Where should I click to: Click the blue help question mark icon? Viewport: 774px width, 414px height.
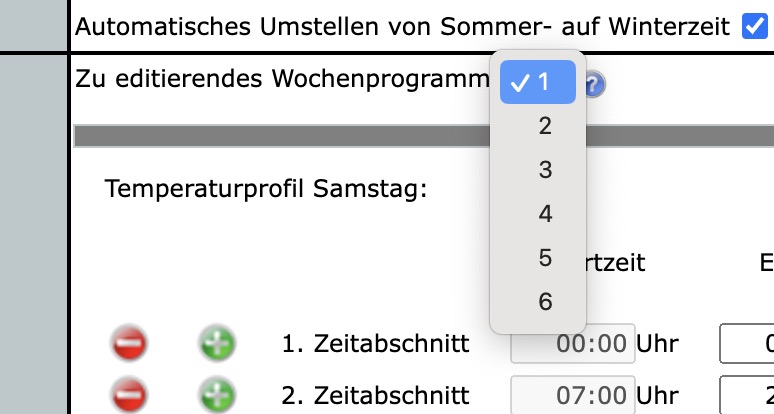(594, 84)
